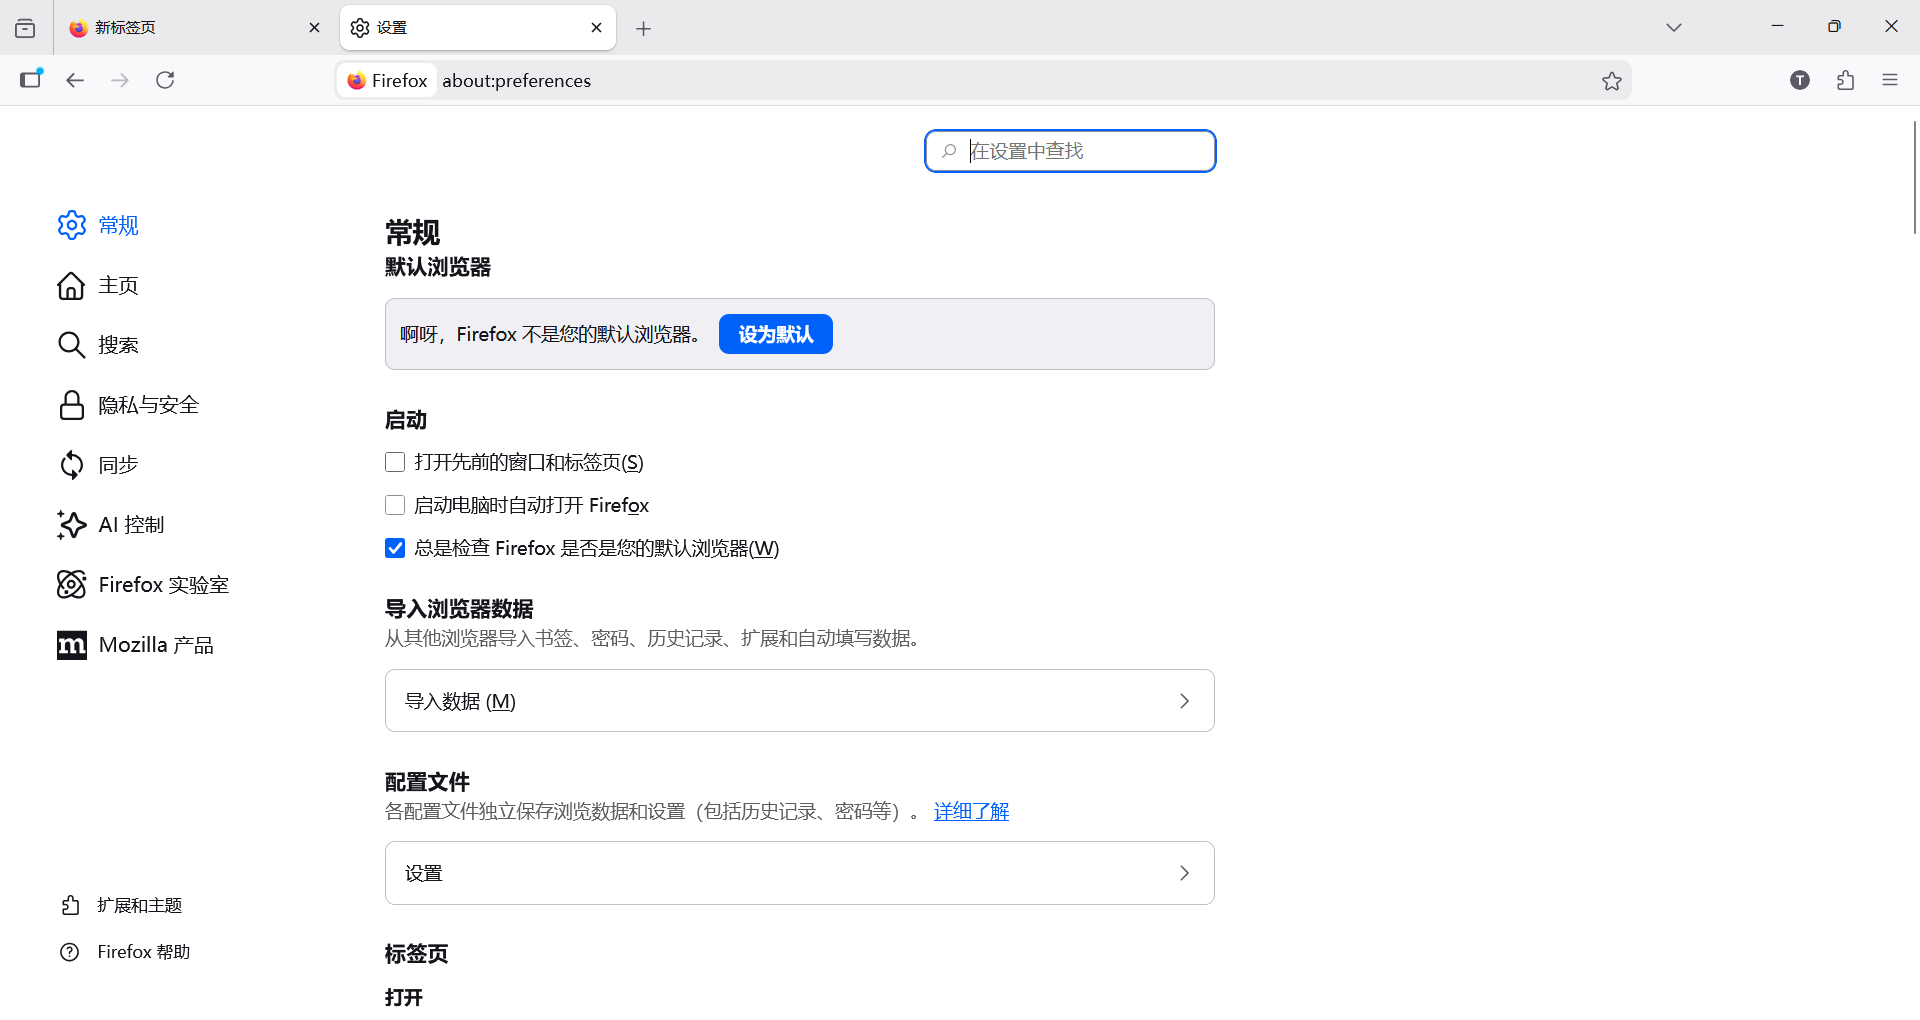The image size is (1920, 1020).
Task: Enable 启动电脑时自动打开 Firefox checkbox
Action: tap(395, 505)
